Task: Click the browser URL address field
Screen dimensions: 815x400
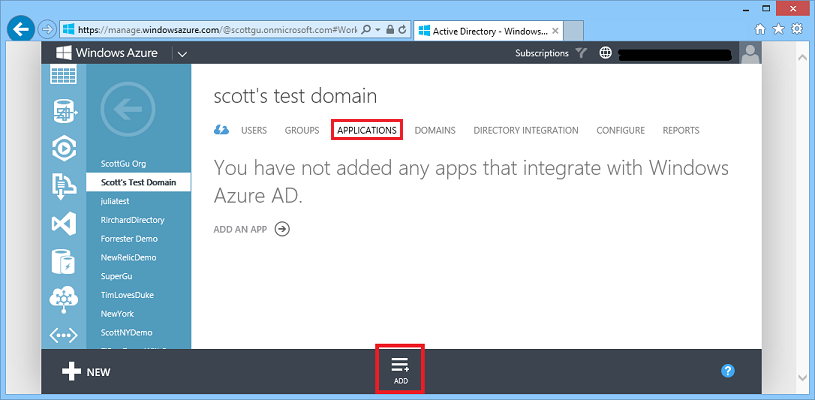Action: pyautogui.click(x=217, y=30)
